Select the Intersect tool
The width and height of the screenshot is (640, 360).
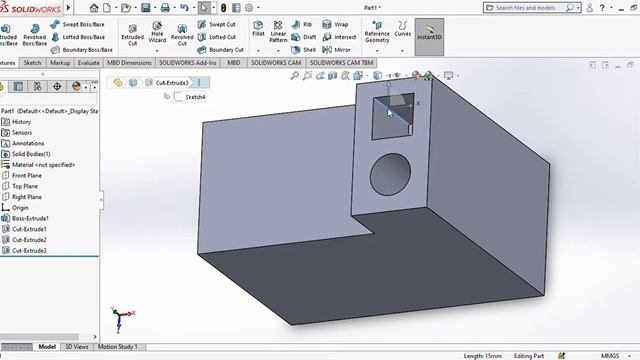coord(339,37)
